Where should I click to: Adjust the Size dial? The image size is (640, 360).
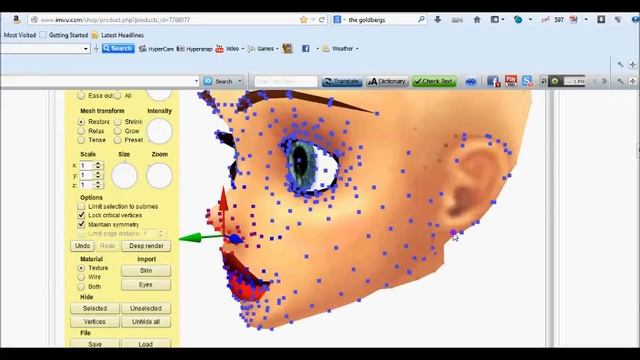[124, 176]
